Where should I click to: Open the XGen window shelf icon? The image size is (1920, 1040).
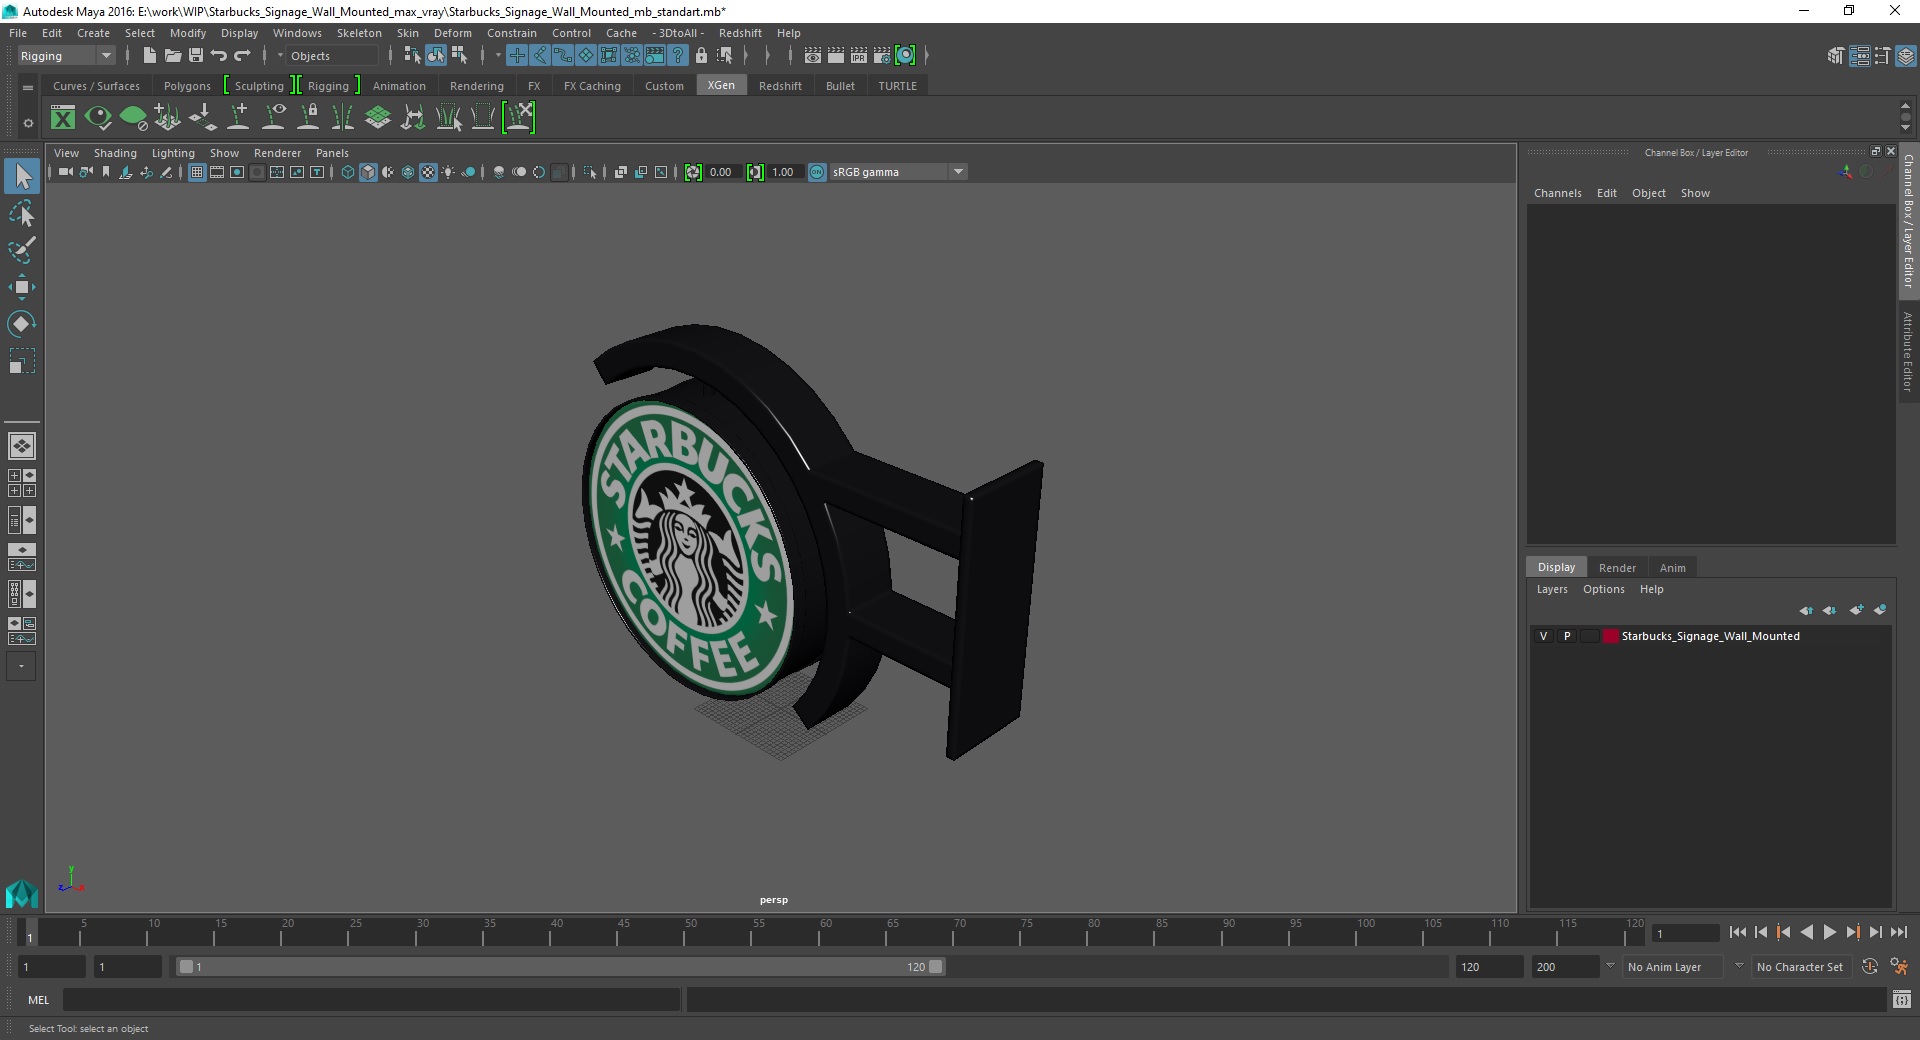[x=63, y=118]
